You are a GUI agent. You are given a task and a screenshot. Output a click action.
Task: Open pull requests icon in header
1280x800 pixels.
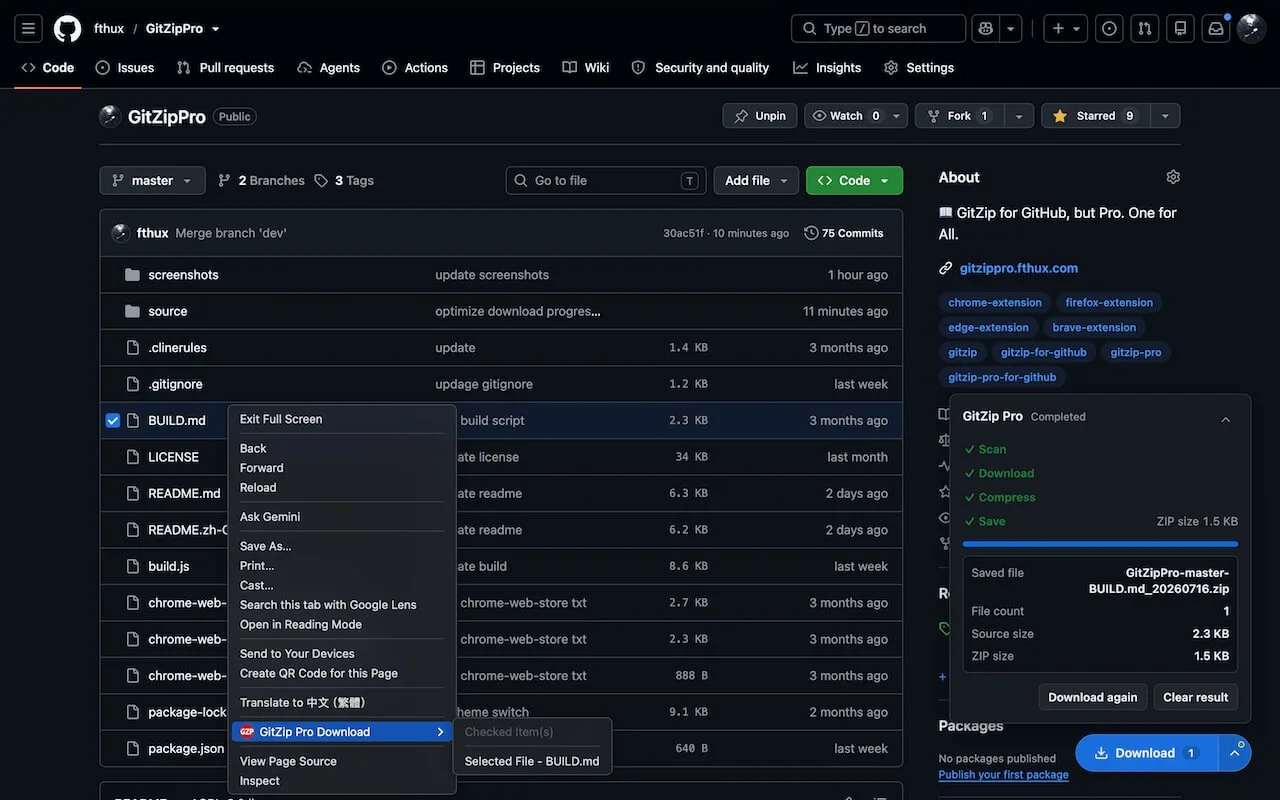point(1145,29)
